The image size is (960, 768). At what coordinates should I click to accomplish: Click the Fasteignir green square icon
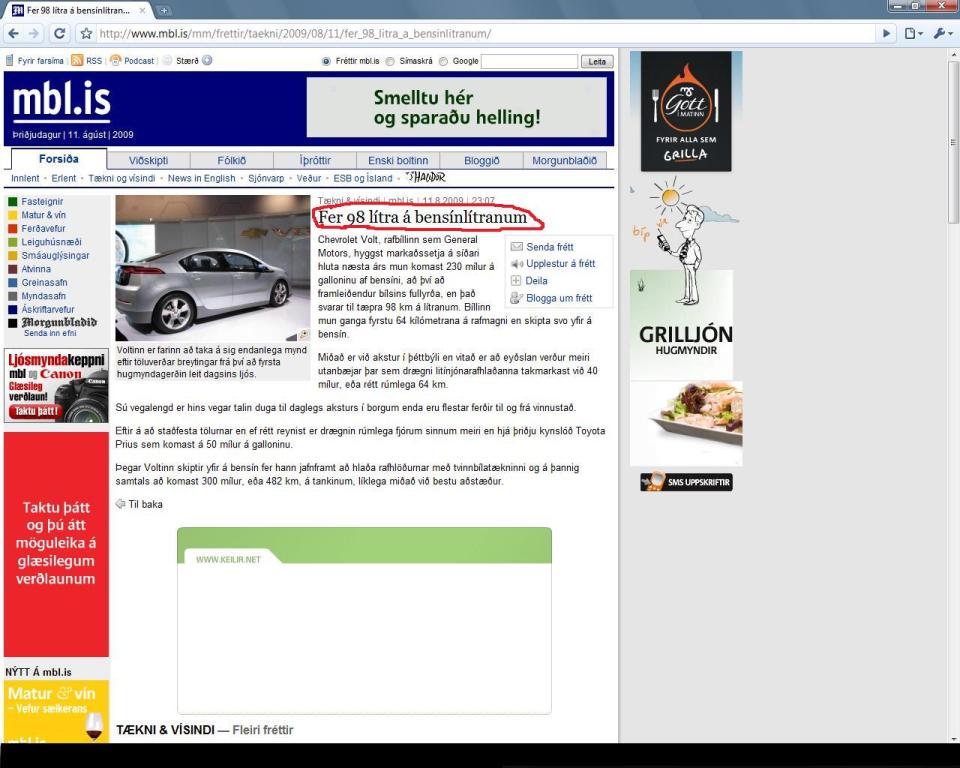(x=12, y=201)
